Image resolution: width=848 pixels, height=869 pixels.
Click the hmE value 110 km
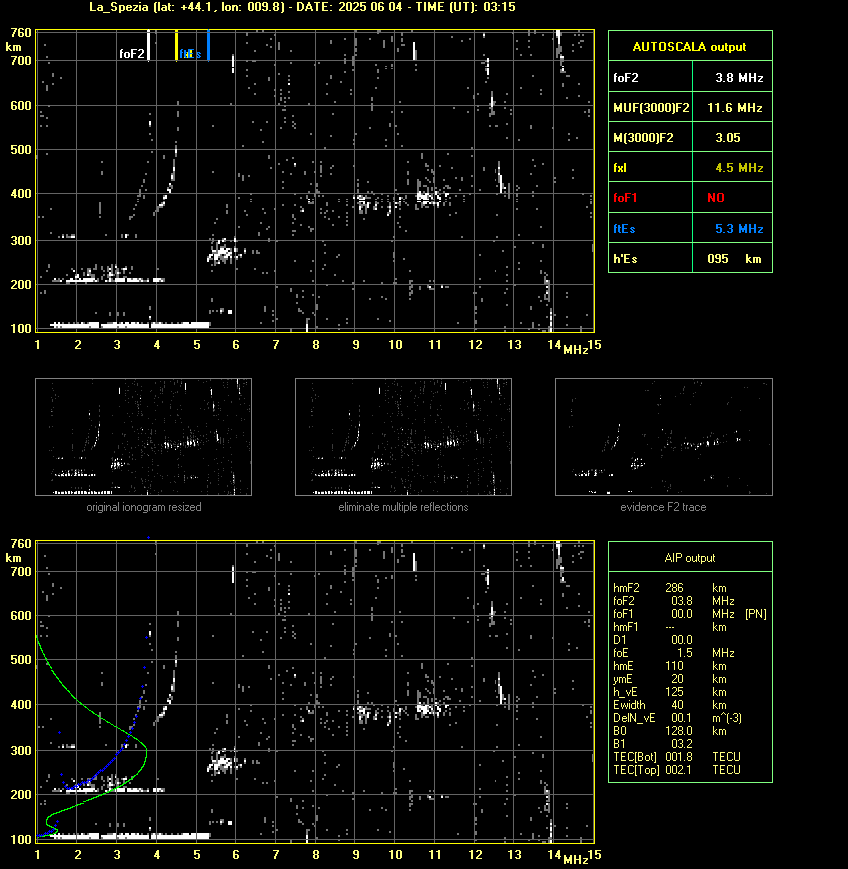pos(696,666)
